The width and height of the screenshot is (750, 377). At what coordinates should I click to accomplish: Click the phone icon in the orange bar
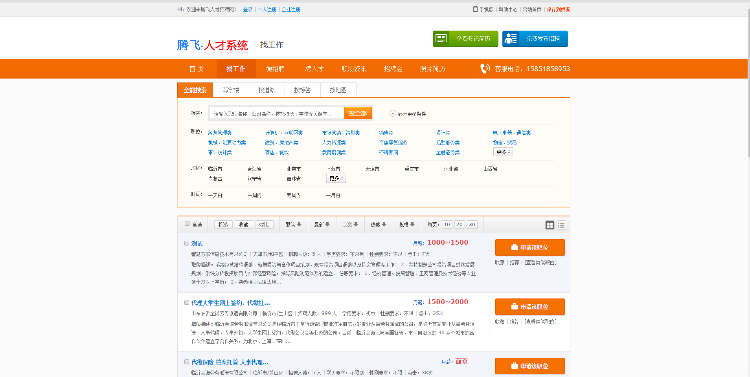click(485, 68)
